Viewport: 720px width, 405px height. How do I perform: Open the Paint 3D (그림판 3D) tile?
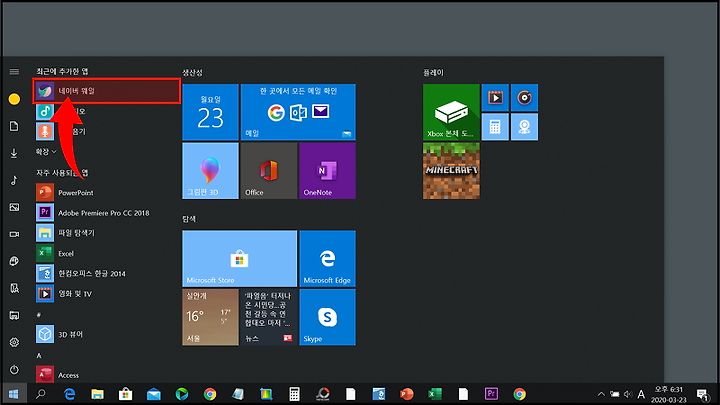click(x=210, y=171)
